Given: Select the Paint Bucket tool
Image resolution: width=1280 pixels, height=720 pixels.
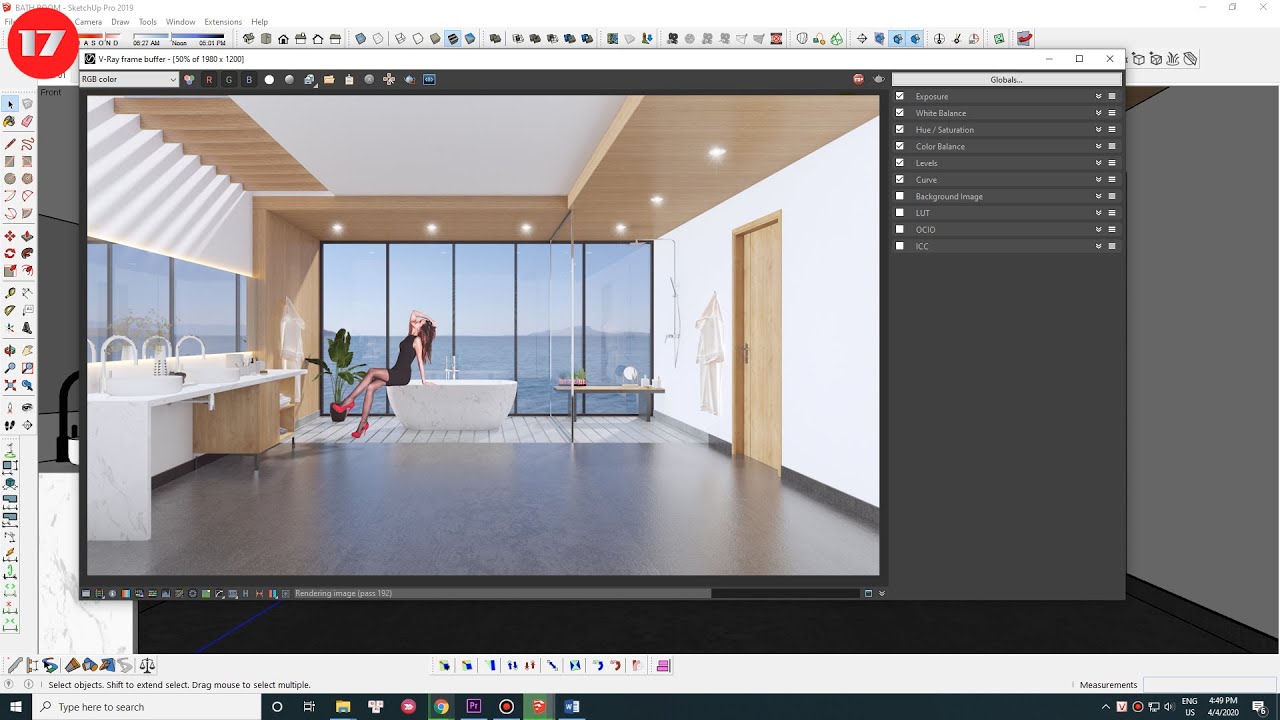Looking at the screenshot, I should pyautogui.click(x=10, y=121).
